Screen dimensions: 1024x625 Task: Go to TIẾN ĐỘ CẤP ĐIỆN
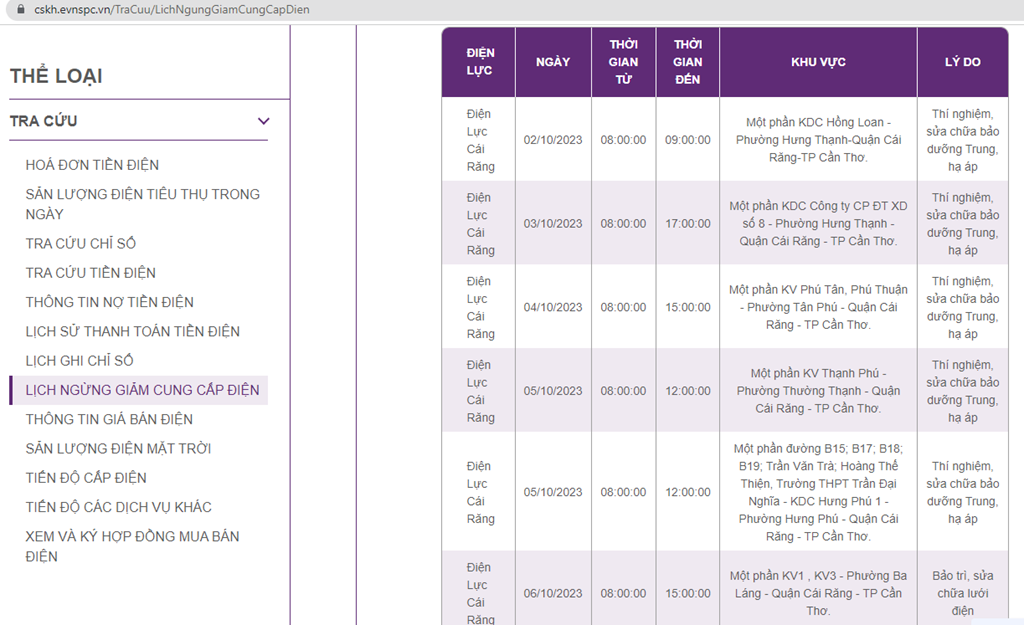pyautogui.click(x=86, y=478)
